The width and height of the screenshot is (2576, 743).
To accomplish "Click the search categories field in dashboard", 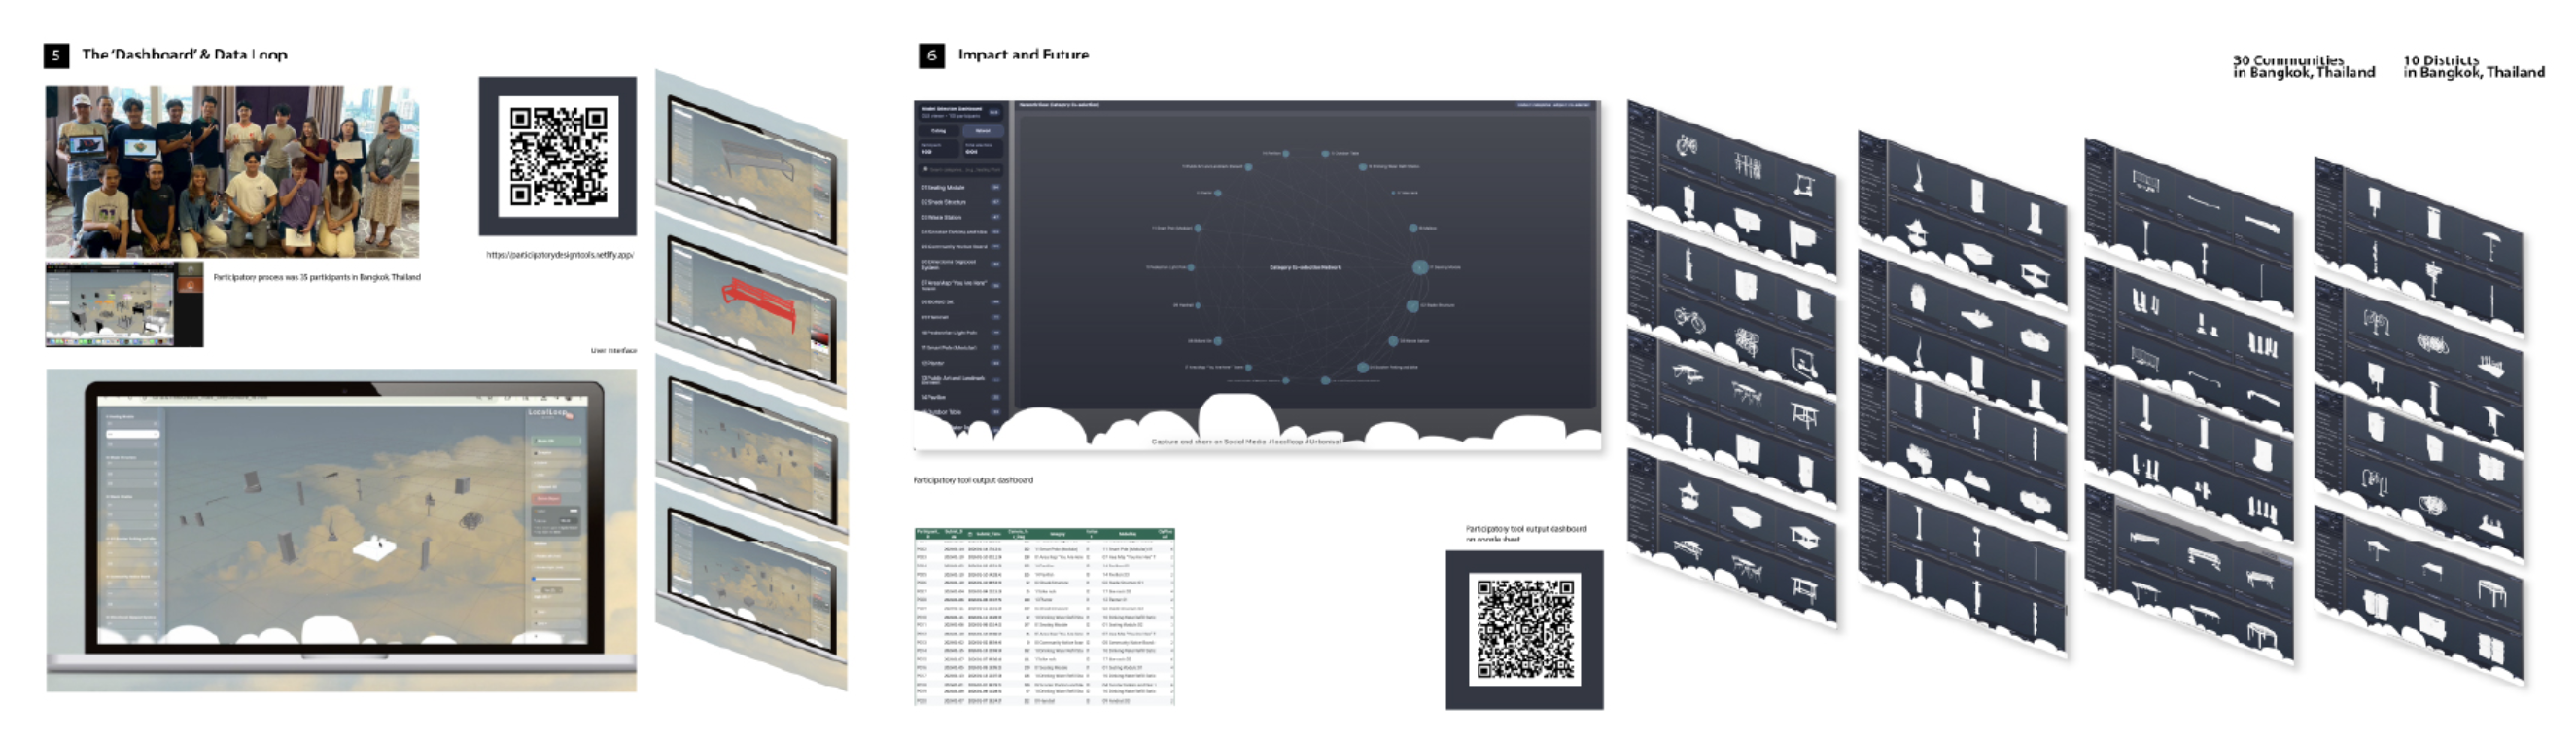I will click(962, 171).
